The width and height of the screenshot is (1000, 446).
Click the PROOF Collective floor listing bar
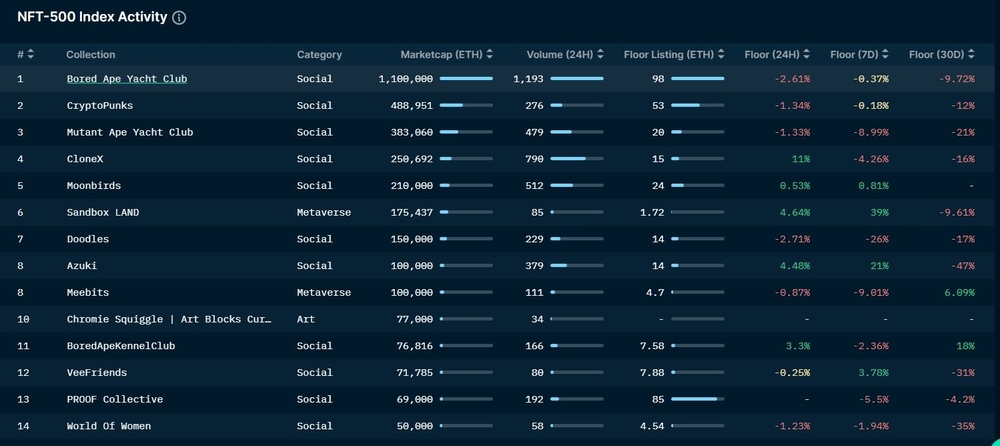698,399
